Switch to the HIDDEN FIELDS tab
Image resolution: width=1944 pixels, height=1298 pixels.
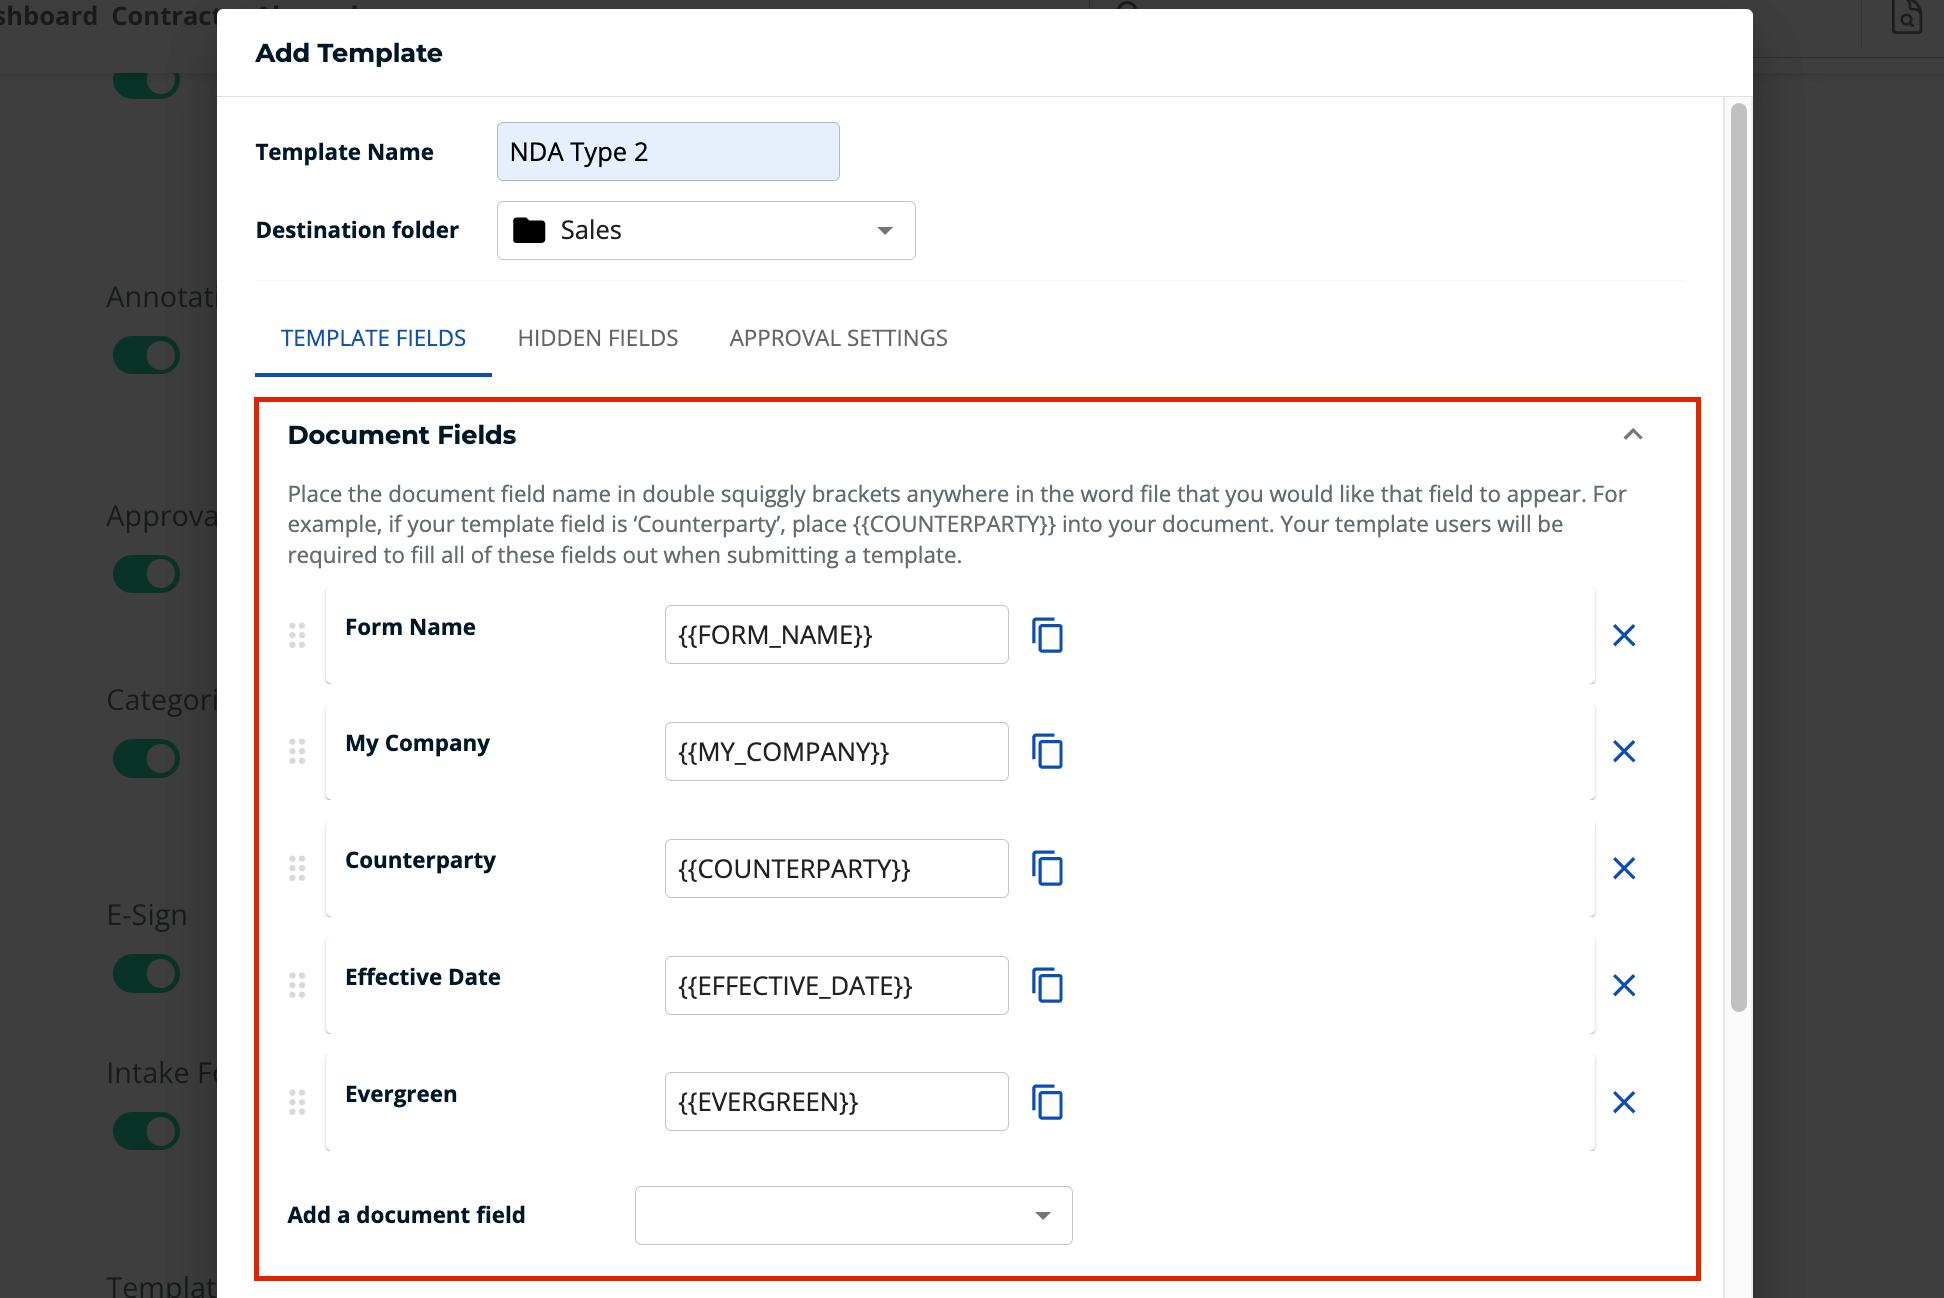pos(597,338)
